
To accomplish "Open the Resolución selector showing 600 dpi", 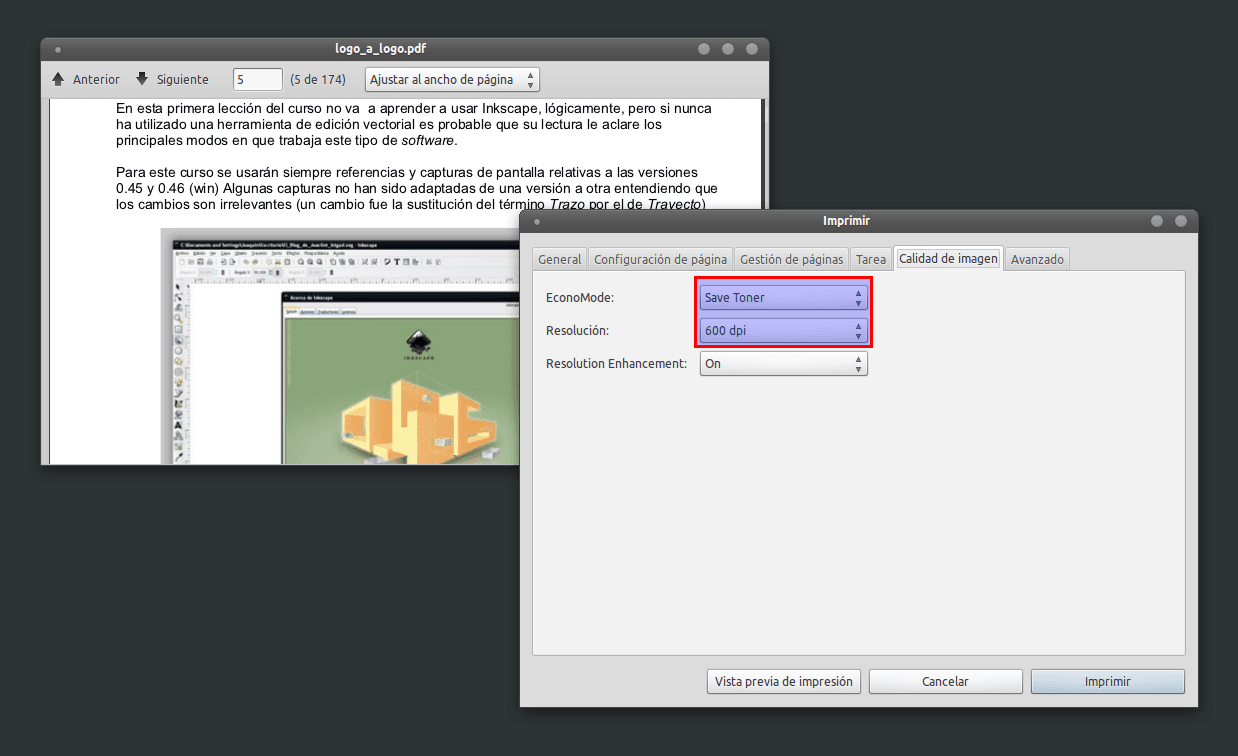I will 775,330.
